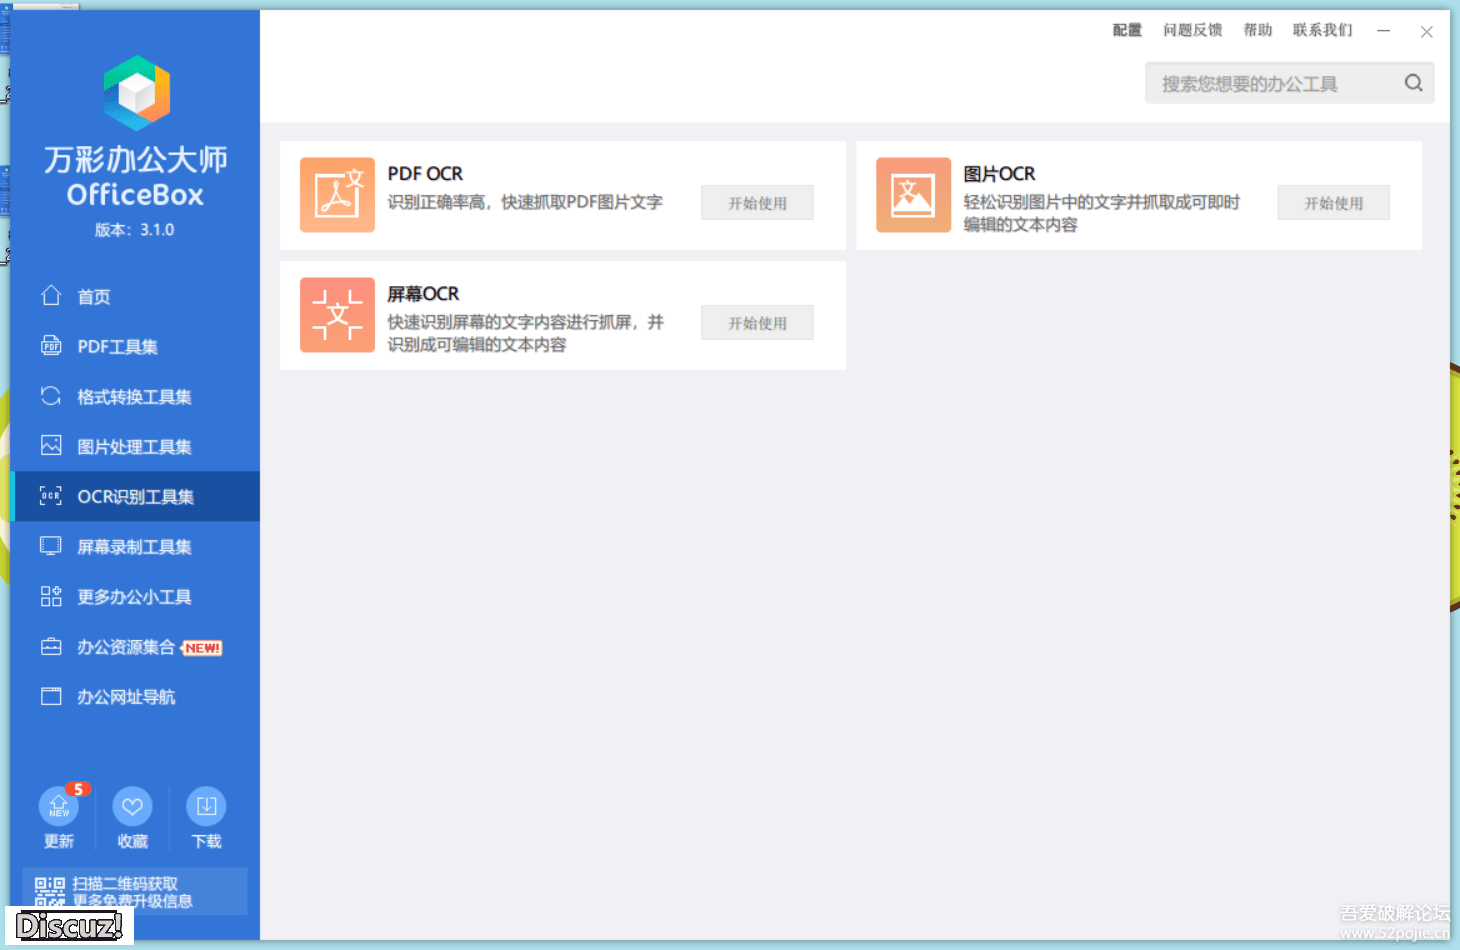Image resolution: width=1460 pixels, height=950 pixels.
Task: Click the PDF OCR tool icon
Action: tap(337, 195)
